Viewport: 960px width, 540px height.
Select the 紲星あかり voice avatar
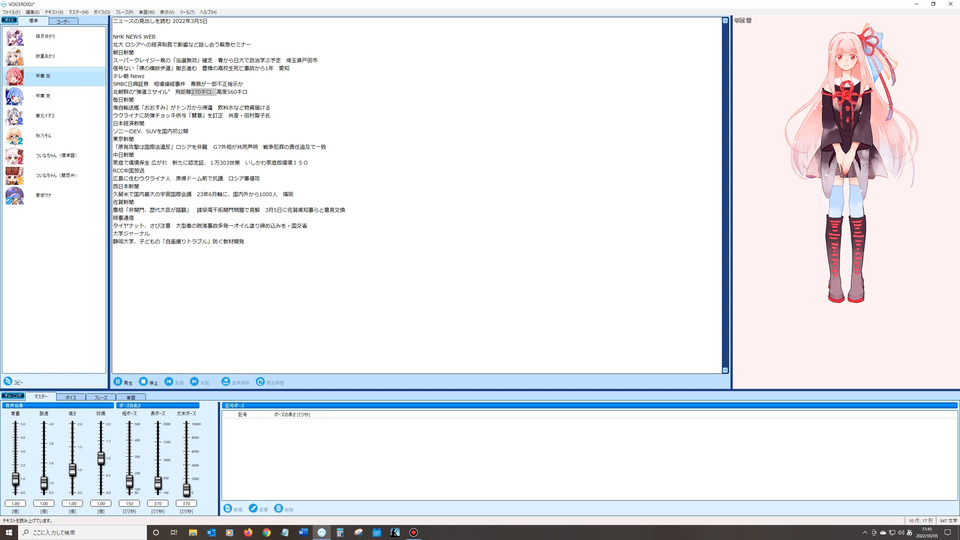coord(15,56)
